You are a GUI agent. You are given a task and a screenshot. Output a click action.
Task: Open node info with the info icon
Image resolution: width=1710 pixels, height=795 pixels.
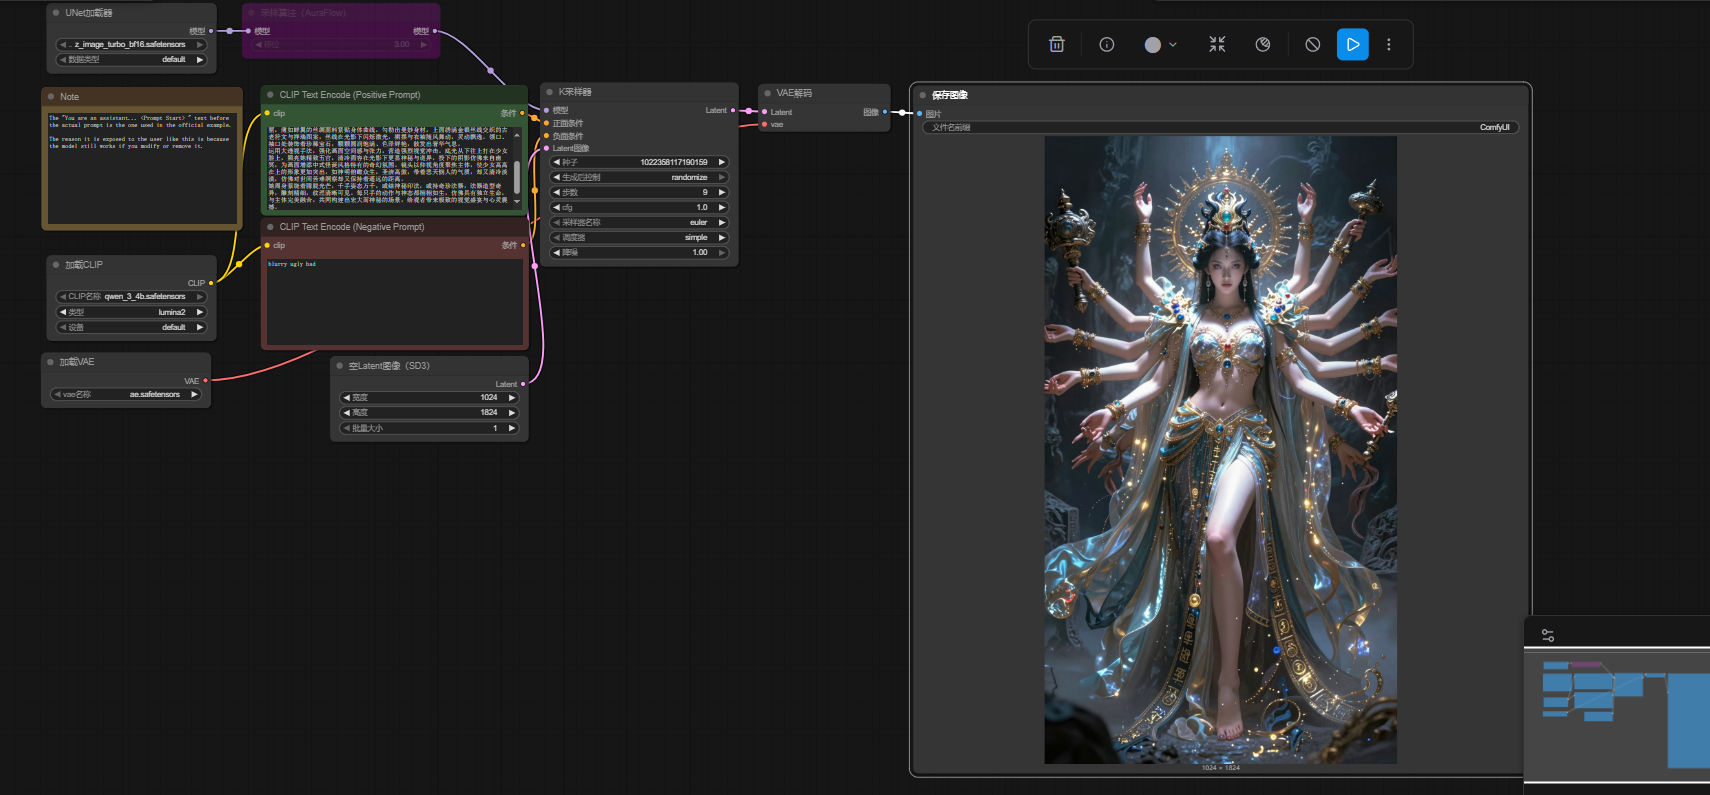click(x=1106, y=45)
